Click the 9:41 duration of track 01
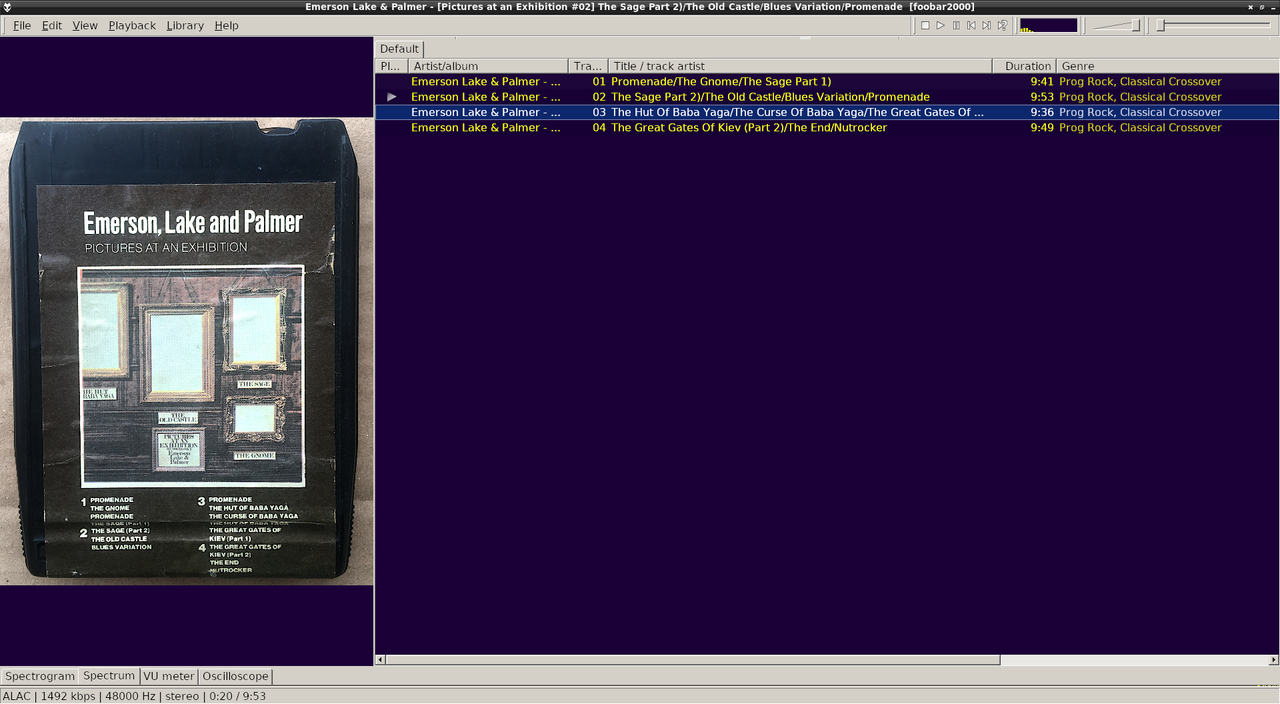This screenshot has width=1280, height=704. tap(1042, 81)
